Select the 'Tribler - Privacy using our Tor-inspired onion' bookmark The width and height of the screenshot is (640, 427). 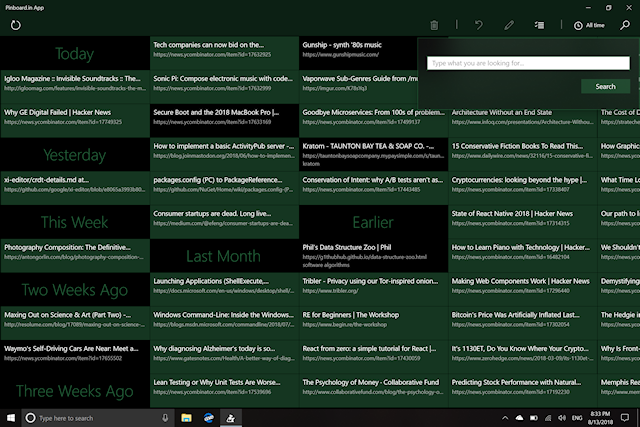pos(373,290)
